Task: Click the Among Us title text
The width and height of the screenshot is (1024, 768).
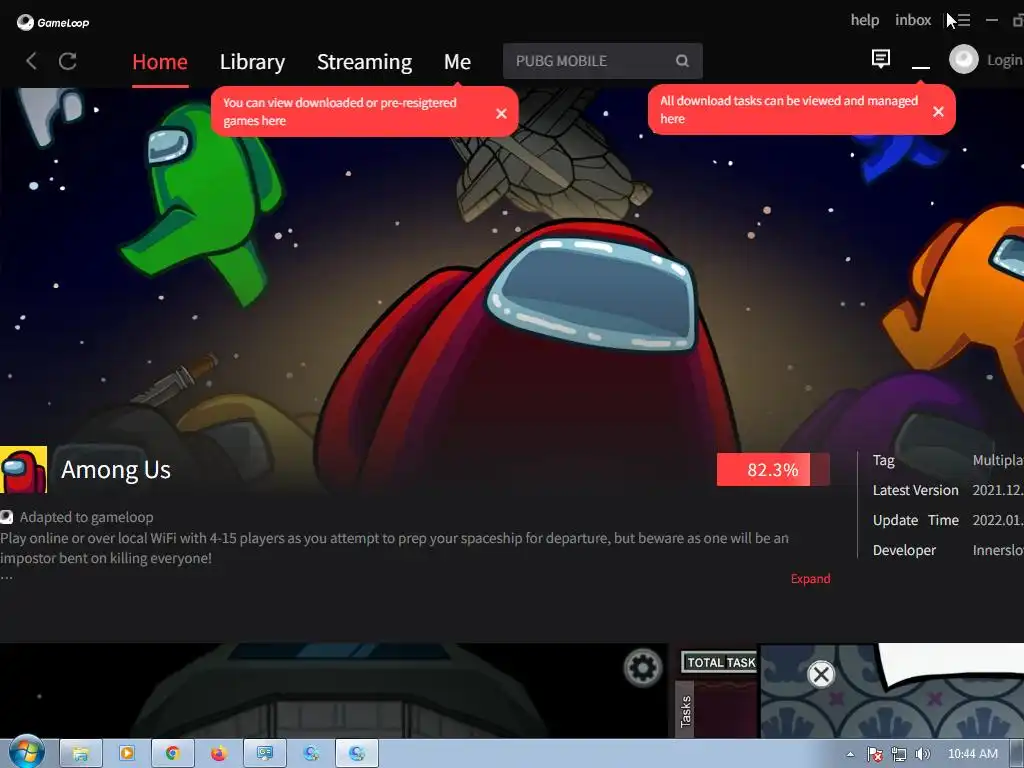Action: [116, 470]
